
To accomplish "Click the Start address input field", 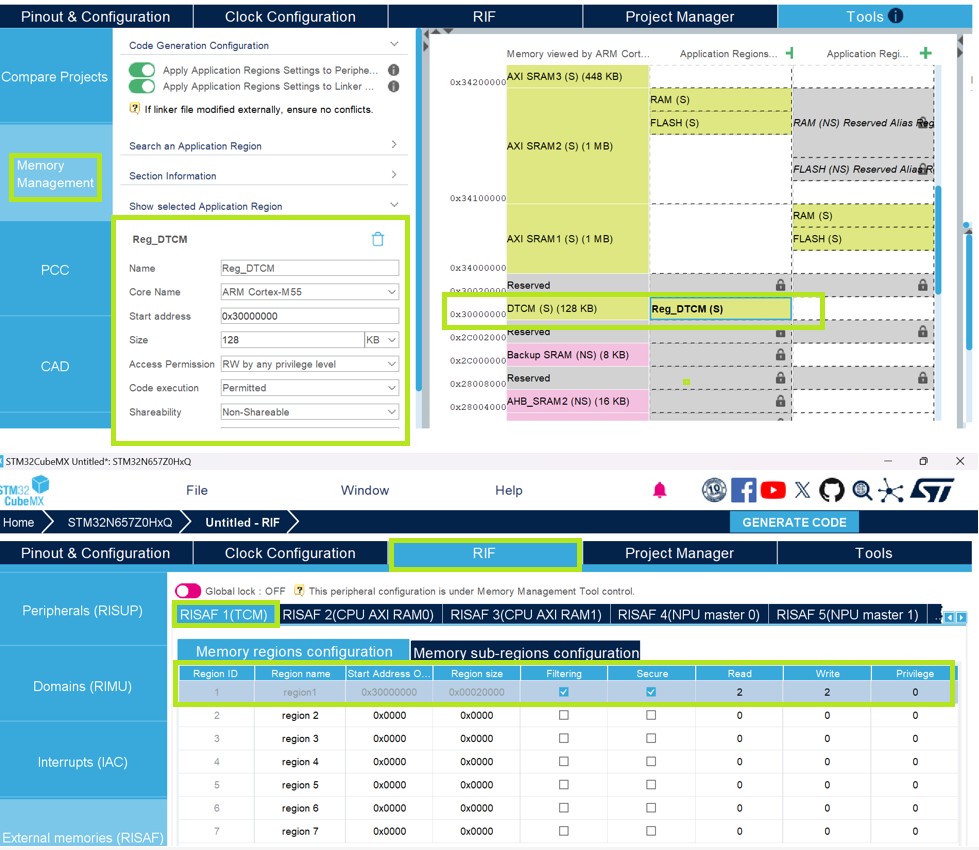I will coord(310,316).
